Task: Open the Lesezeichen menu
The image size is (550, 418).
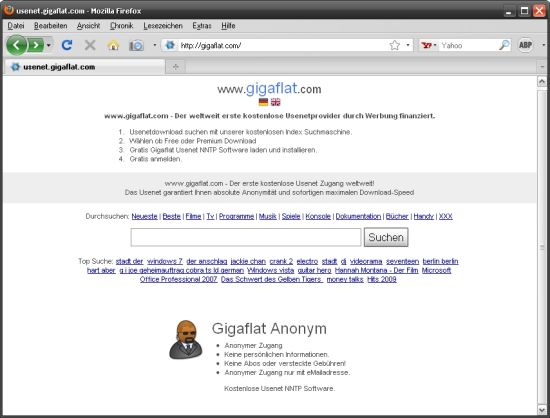Action: point(163,26)
